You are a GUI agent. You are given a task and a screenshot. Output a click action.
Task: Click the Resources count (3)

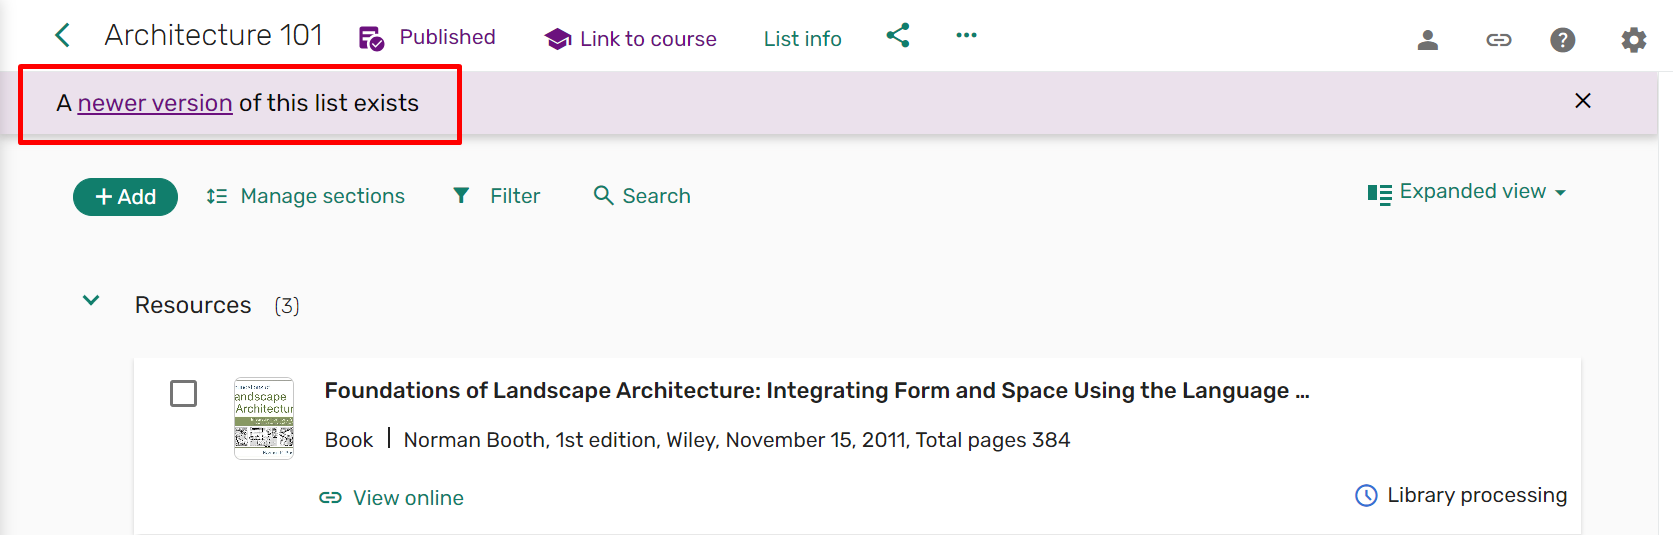[x=287, y=306]
